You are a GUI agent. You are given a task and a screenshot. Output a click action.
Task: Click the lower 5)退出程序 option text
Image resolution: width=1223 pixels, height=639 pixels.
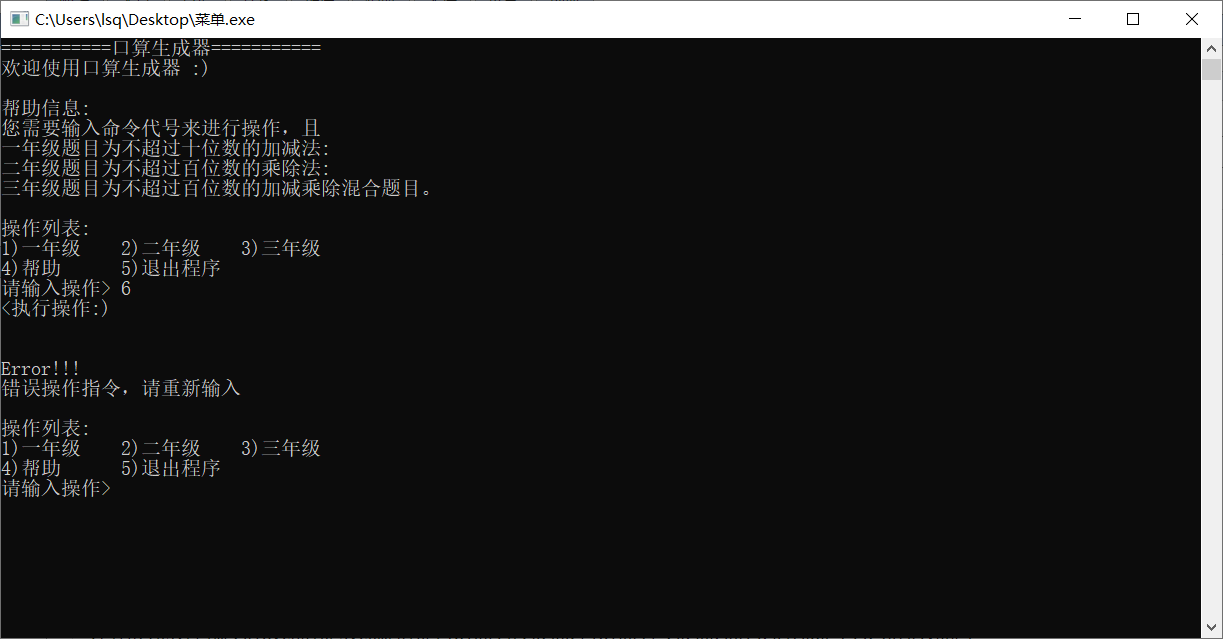click(x=171, y=469)
